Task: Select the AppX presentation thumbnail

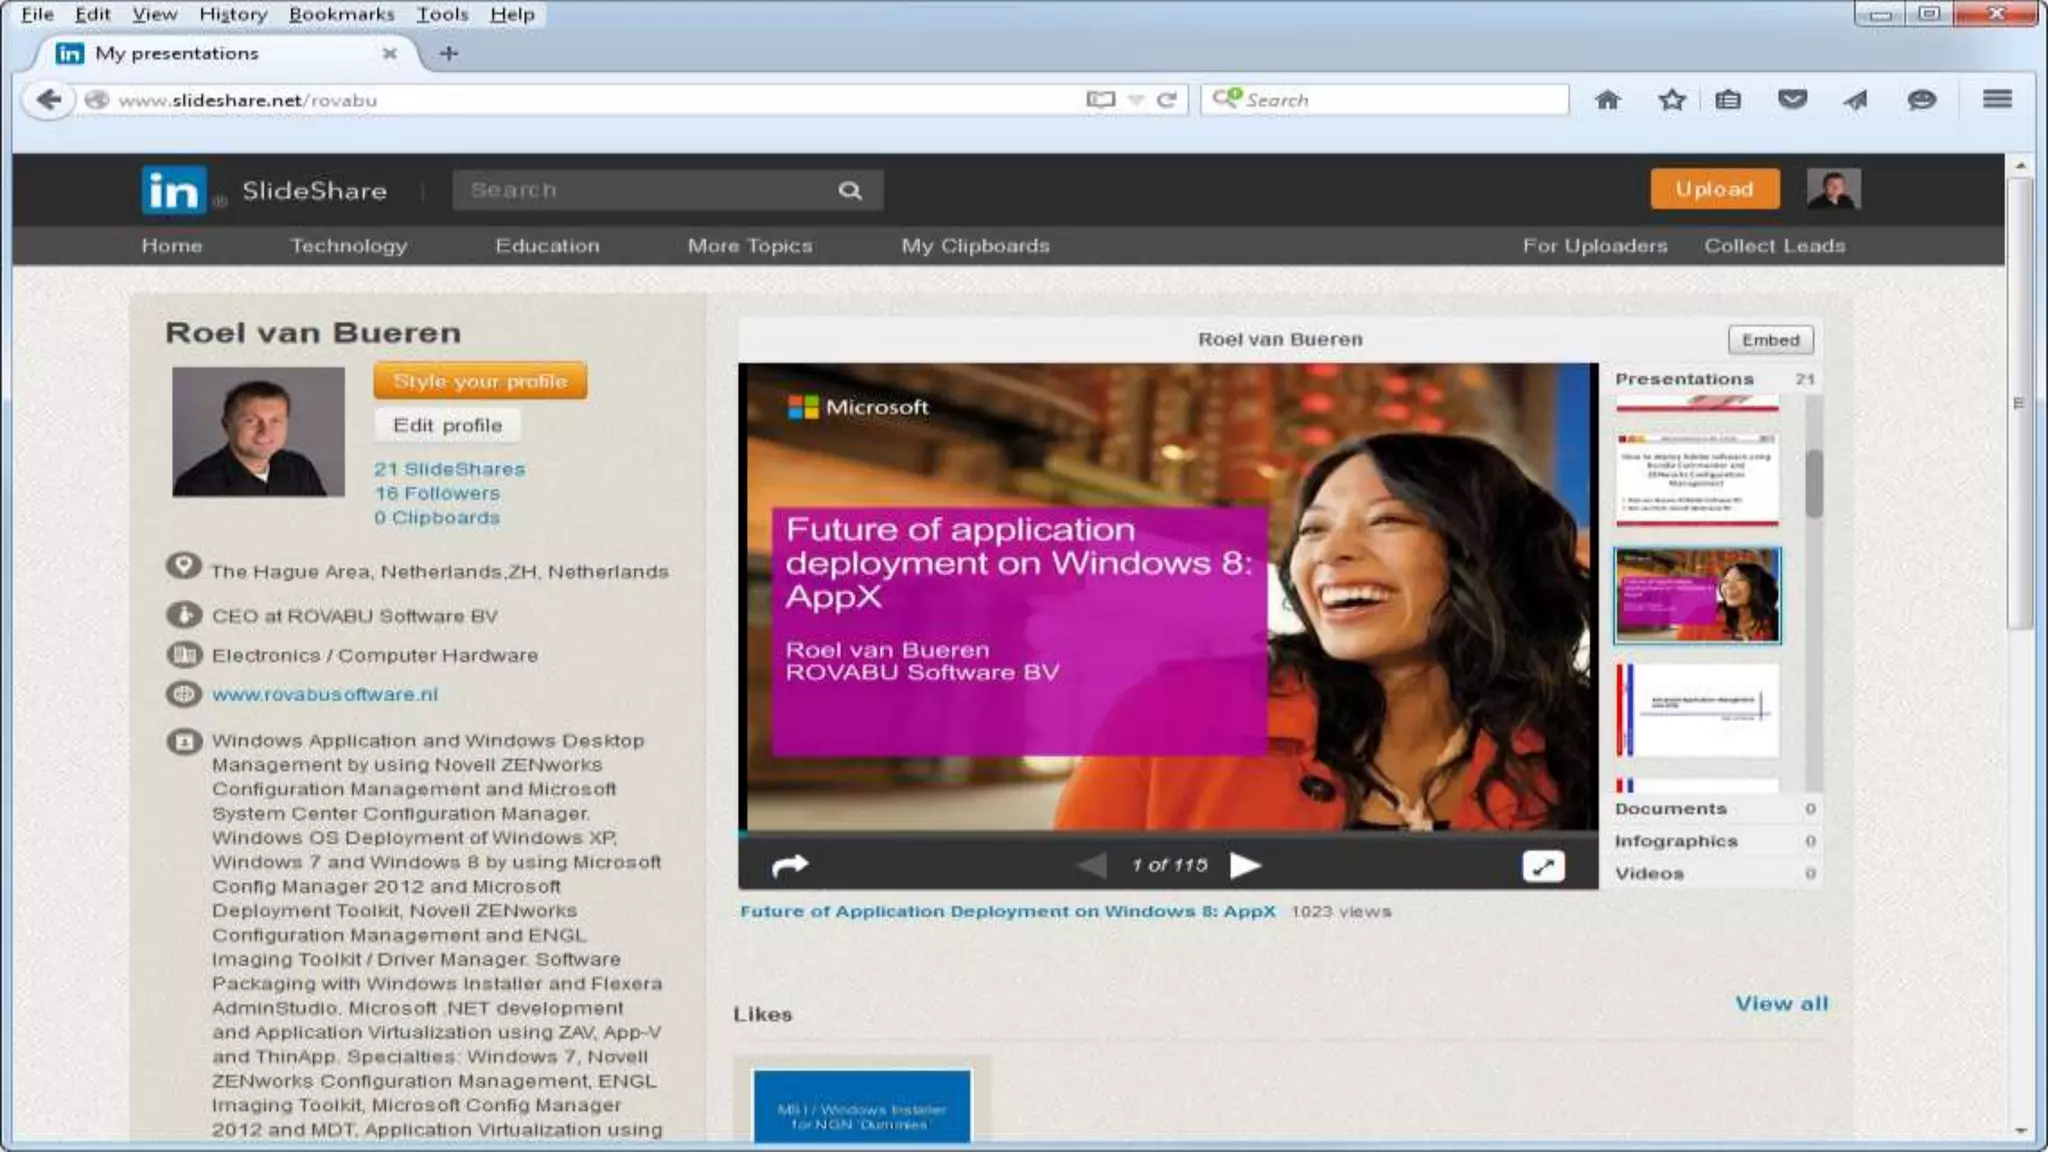Action: click(x=1697, y=595)
